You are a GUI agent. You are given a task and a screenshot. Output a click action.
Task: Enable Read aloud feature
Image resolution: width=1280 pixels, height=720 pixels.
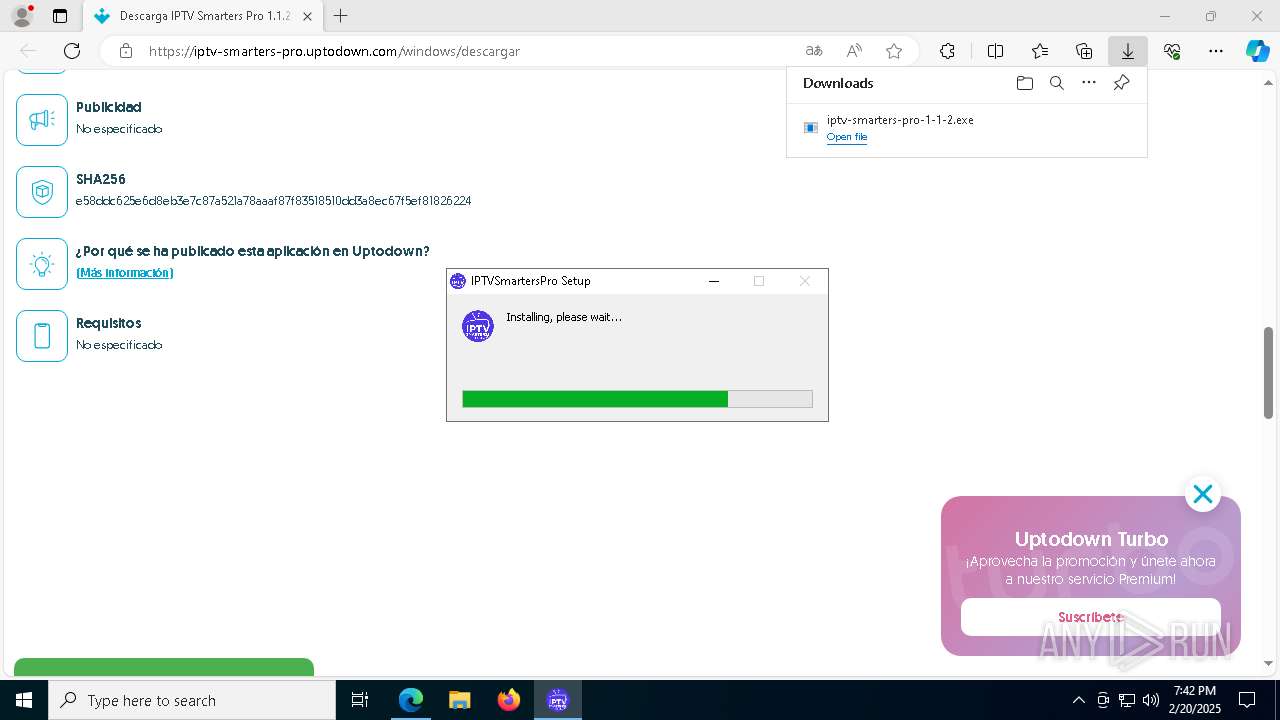(x=854, y=51)
